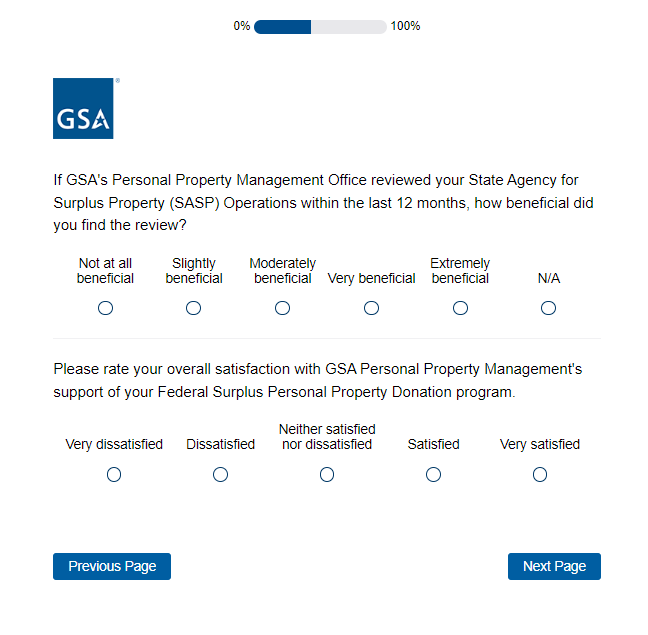The width and height of the screenshot is (648, 635).
Task: Click the 'Dissatisfied' column label
Action: pos(220,444)
